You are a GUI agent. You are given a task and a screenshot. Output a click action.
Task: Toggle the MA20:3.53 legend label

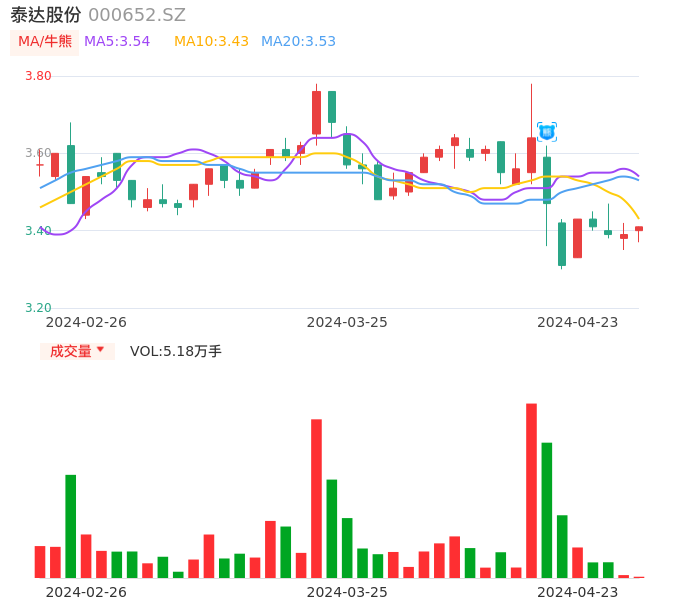(298, 42)
